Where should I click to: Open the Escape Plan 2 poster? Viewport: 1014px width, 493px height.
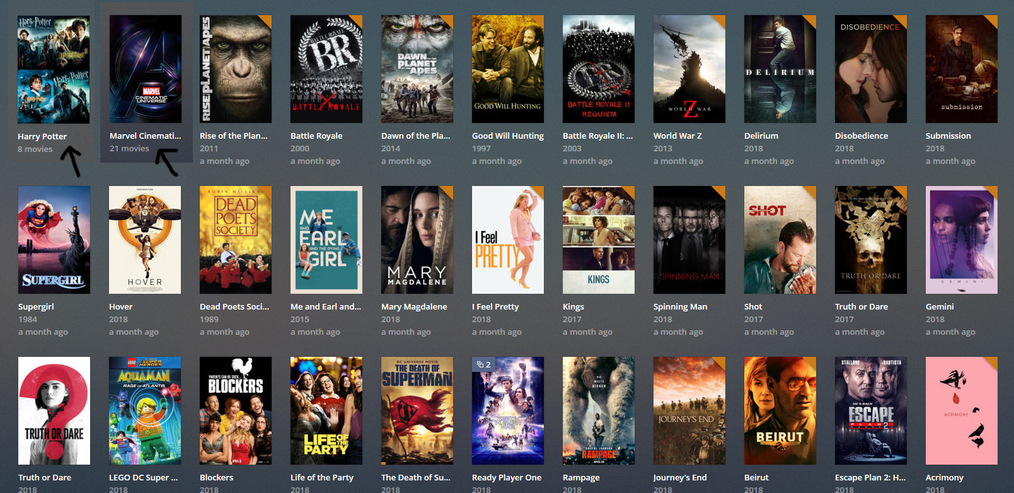(x=870, y=411)
